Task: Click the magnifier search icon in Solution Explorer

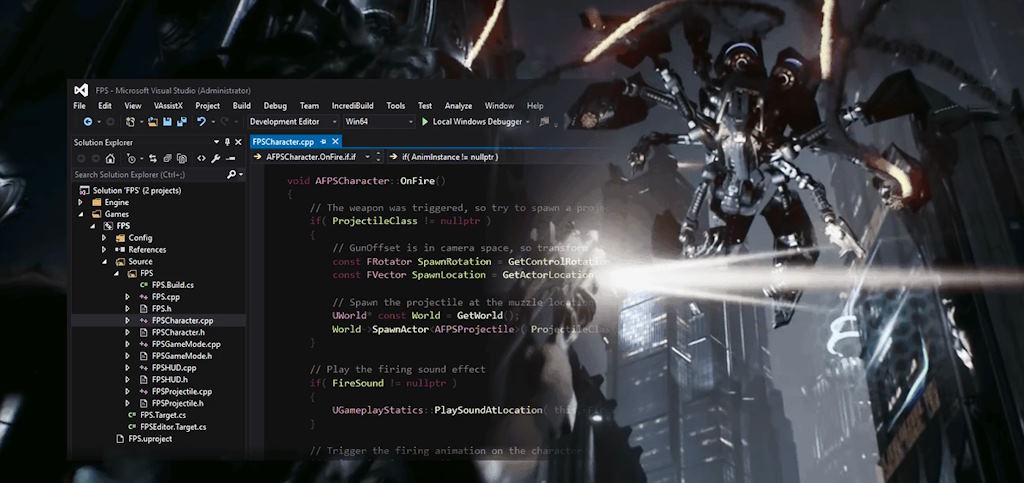Action: 231,174
